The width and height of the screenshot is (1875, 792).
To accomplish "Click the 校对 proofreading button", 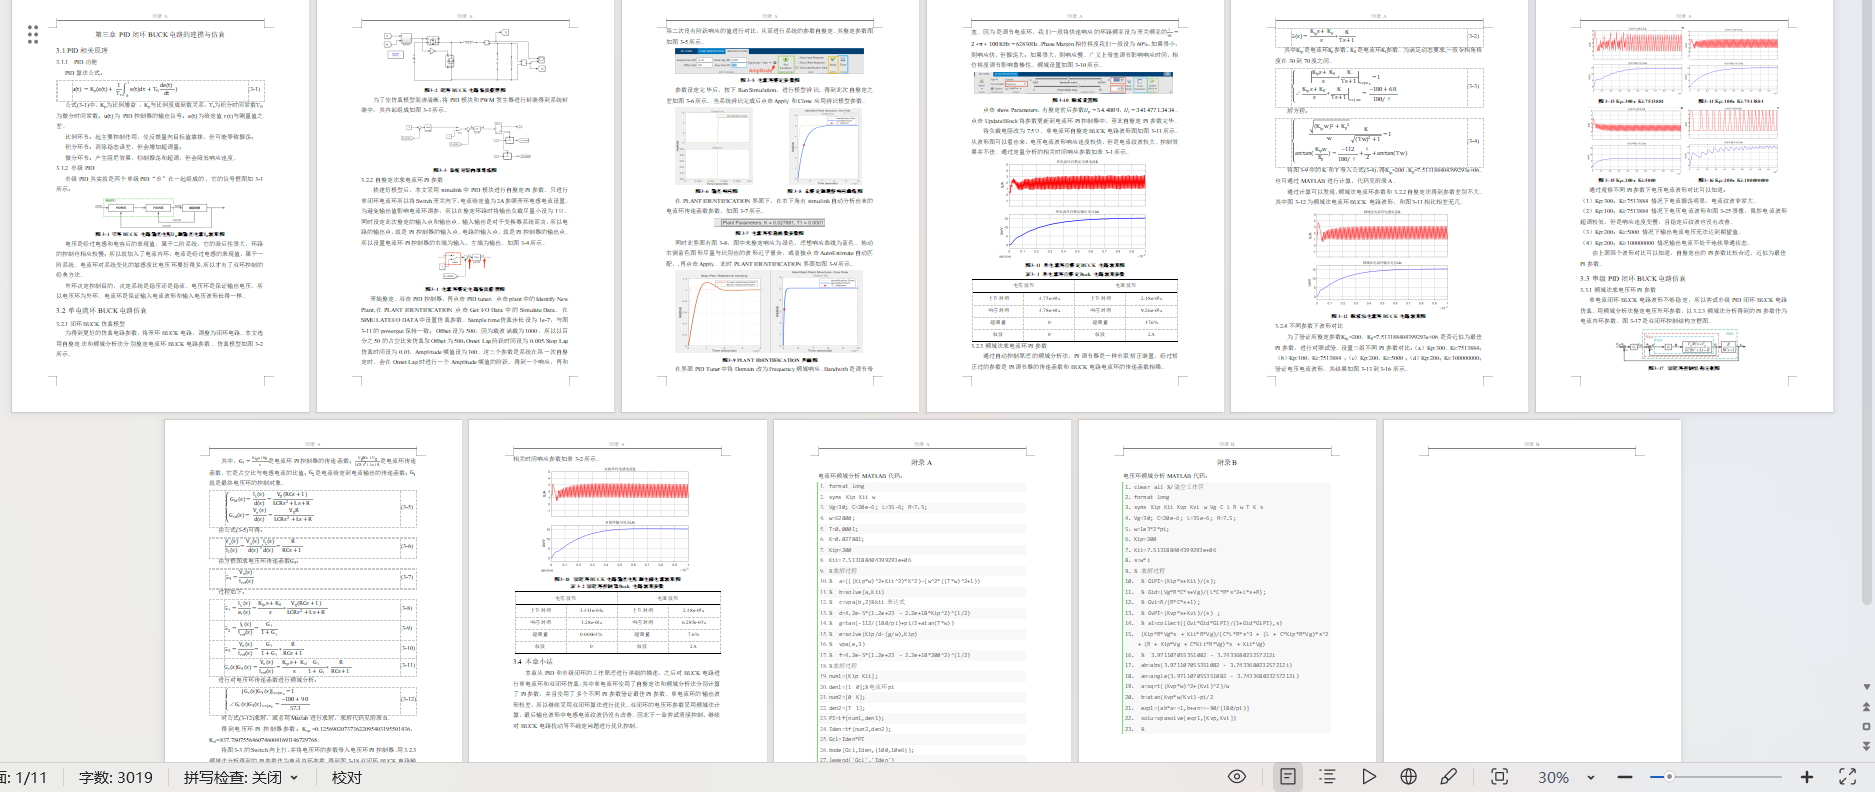I will click(346, 777).
